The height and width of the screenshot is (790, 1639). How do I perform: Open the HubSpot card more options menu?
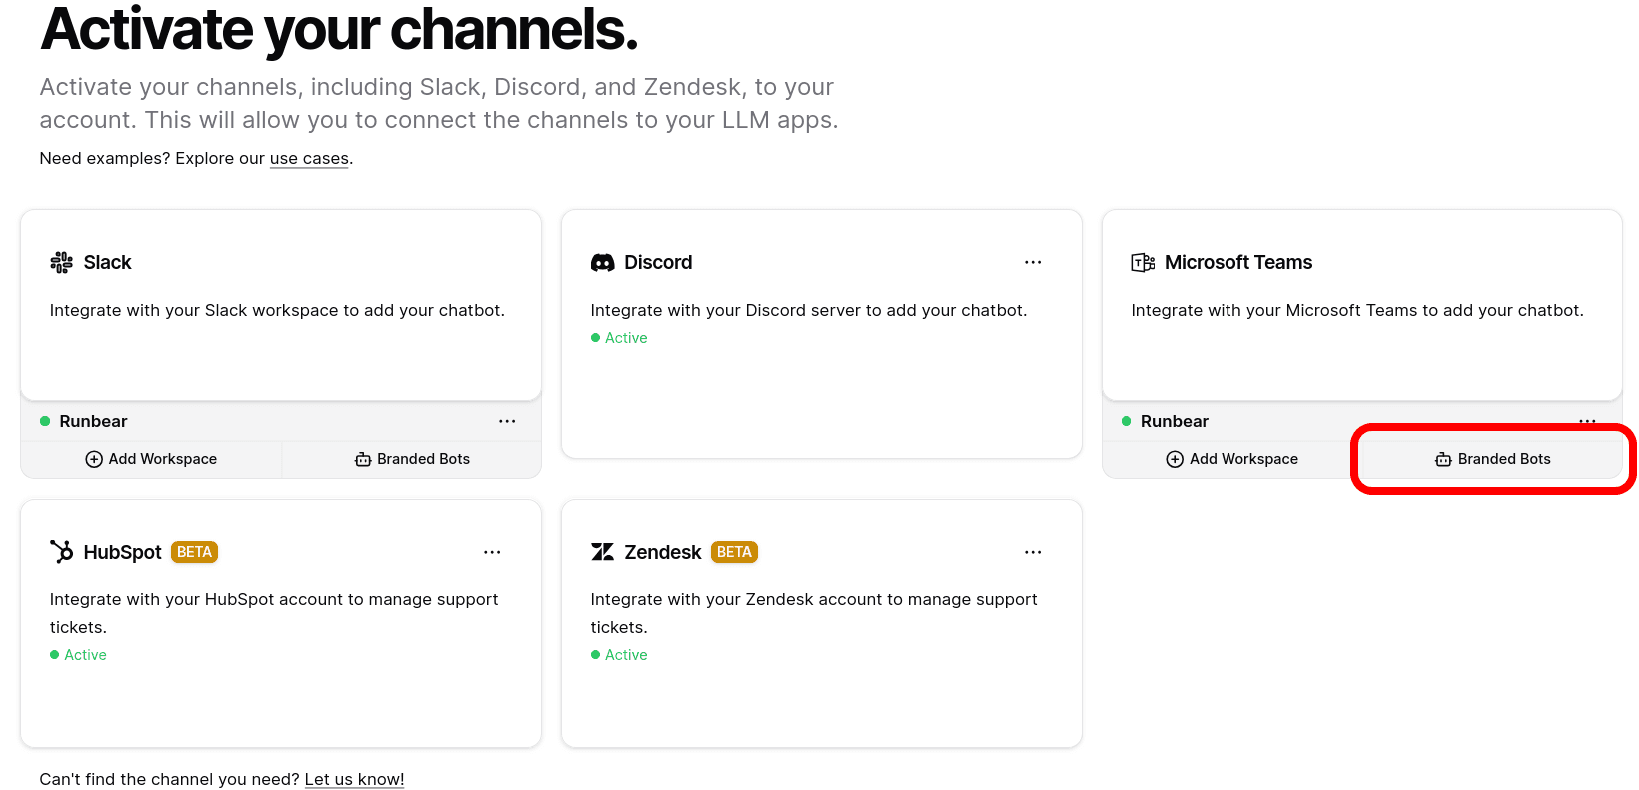coord(492,552)
